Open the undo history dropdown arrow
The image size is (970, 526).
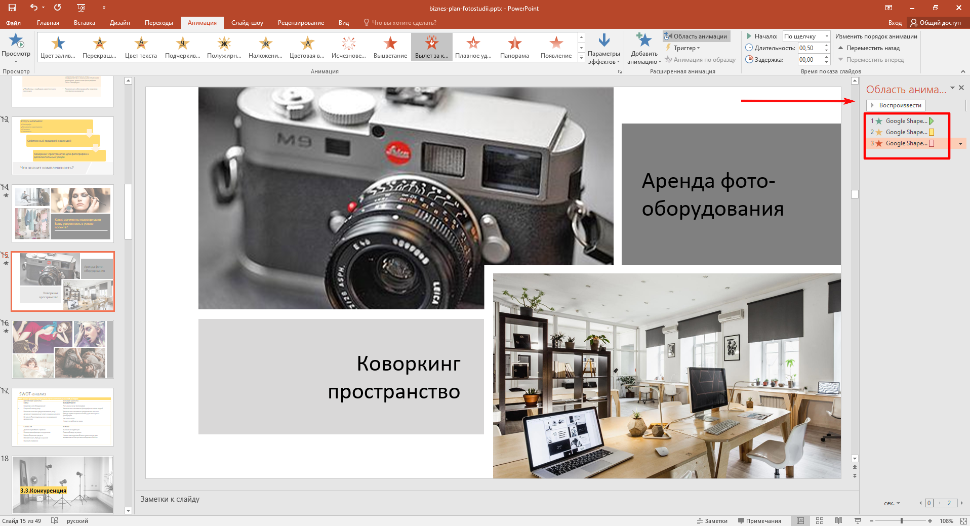coord(43,8)
